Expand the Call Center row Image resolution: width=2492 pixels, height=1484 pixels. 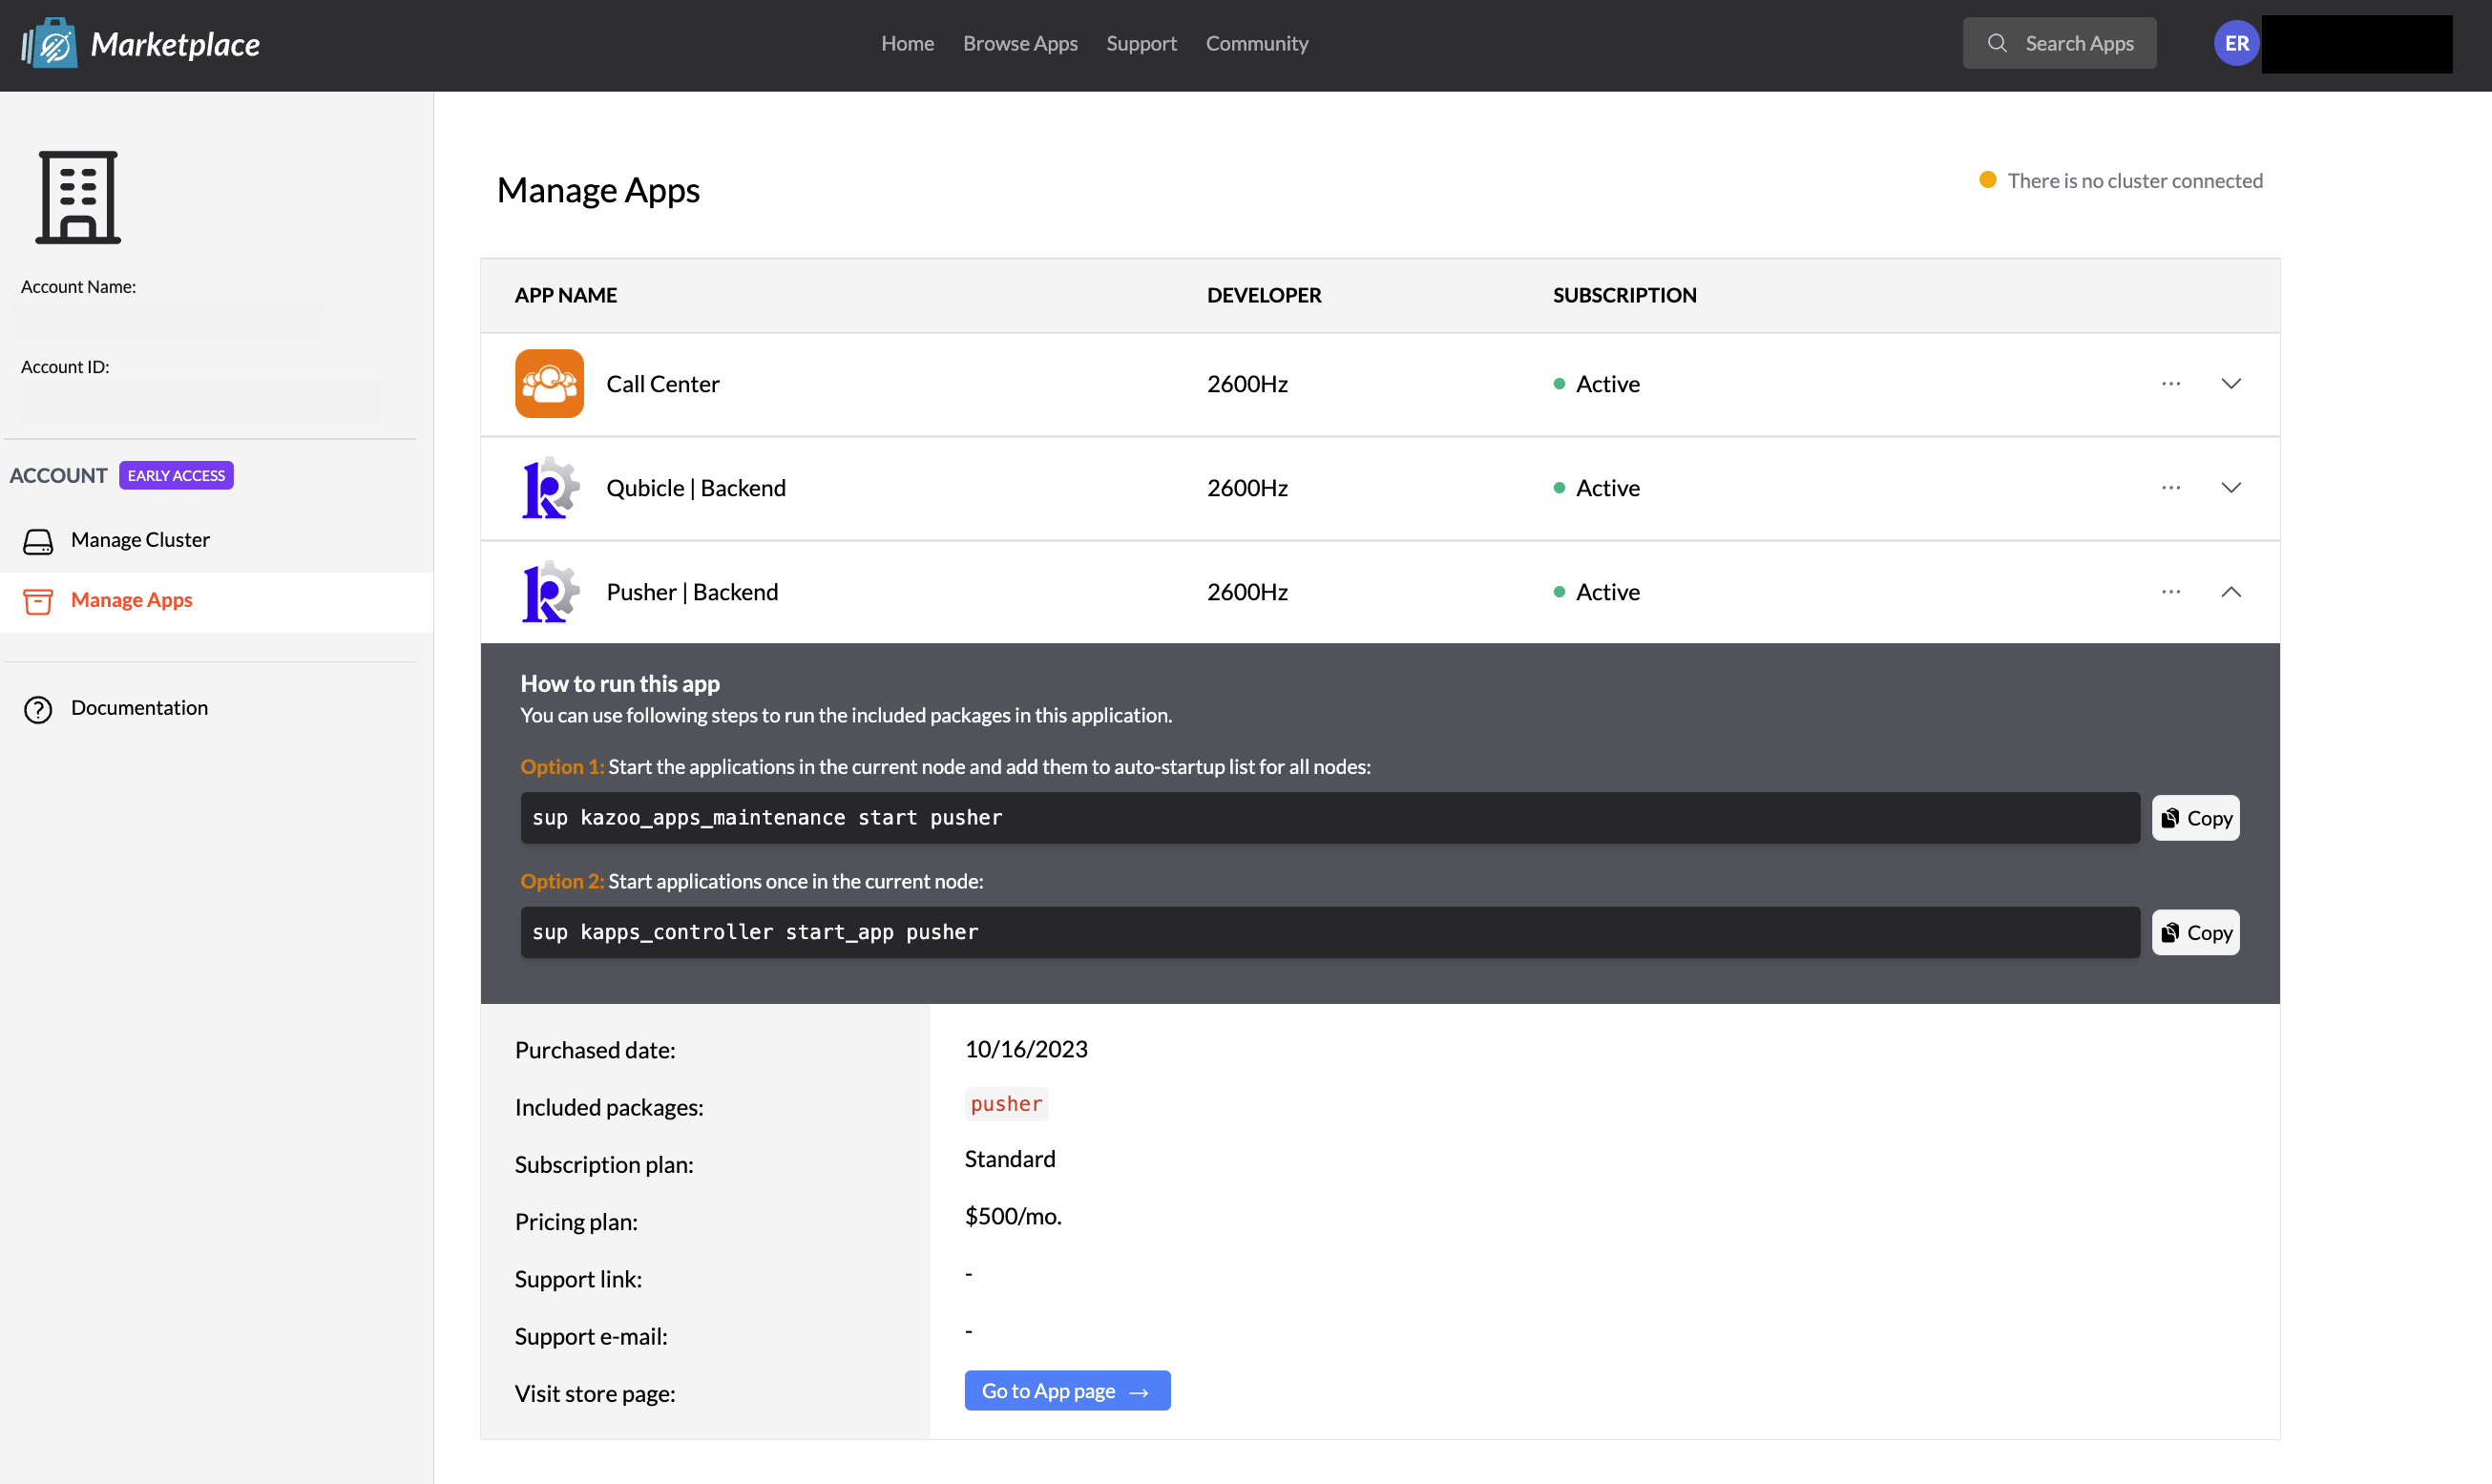pos(2230,384)
